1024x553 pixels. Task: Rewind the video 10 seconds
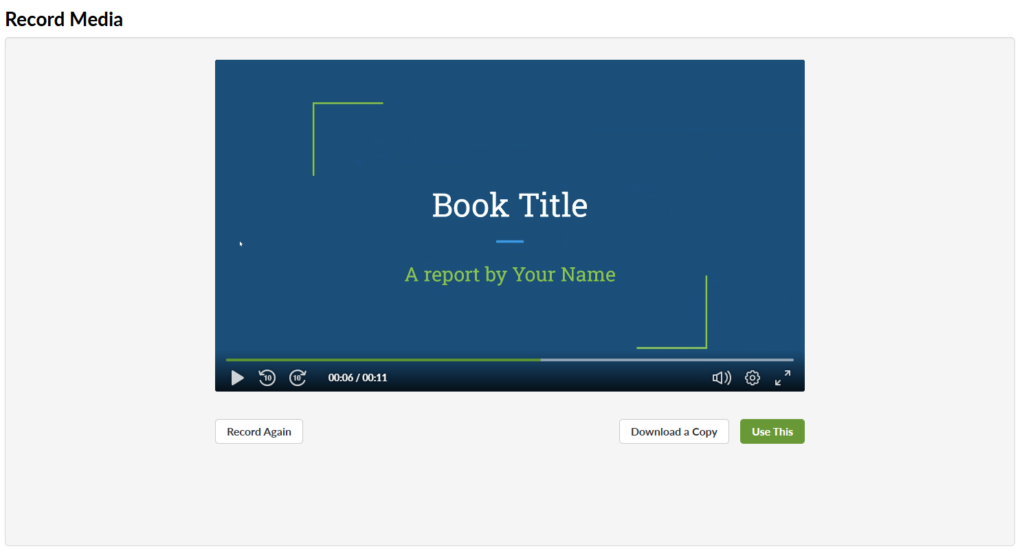[267, 378]
